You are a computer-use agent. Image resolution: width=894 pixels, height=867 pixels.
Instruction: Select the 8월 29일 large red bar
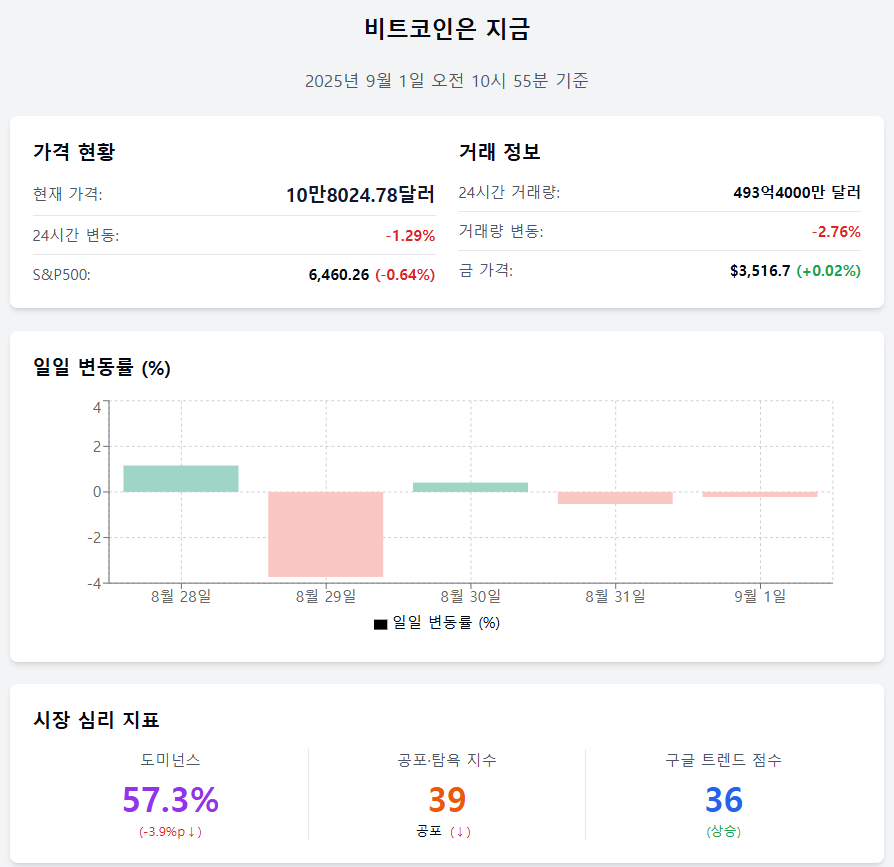(326, 534)
